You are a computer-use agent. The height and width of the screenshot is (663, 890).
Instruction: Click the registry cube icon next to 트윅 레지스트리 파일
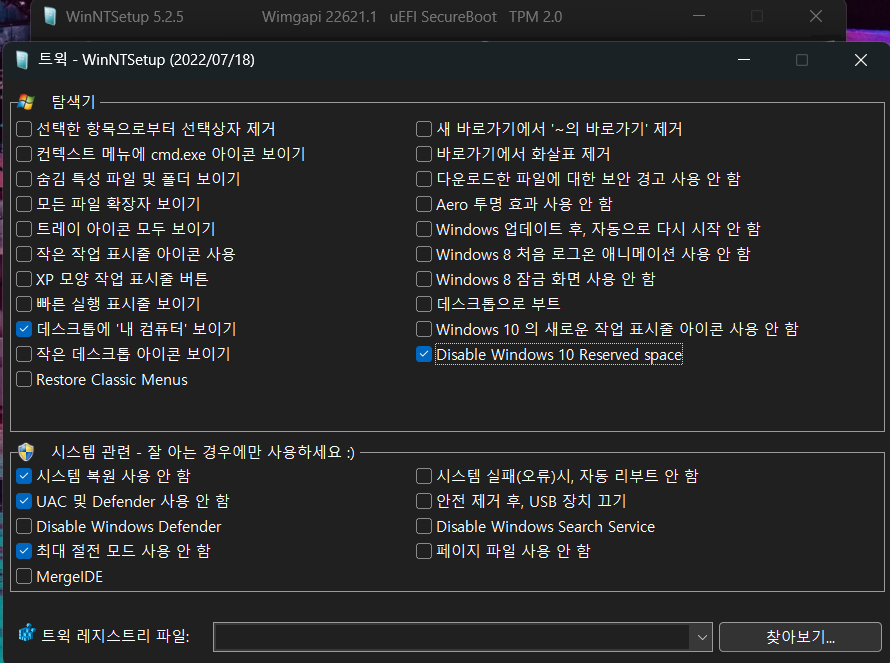click(27, 633)
